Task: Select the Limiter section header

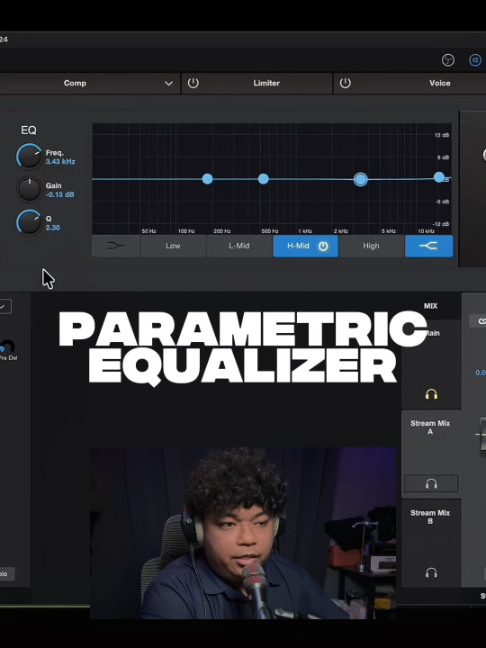Action: tap(267, 83)
